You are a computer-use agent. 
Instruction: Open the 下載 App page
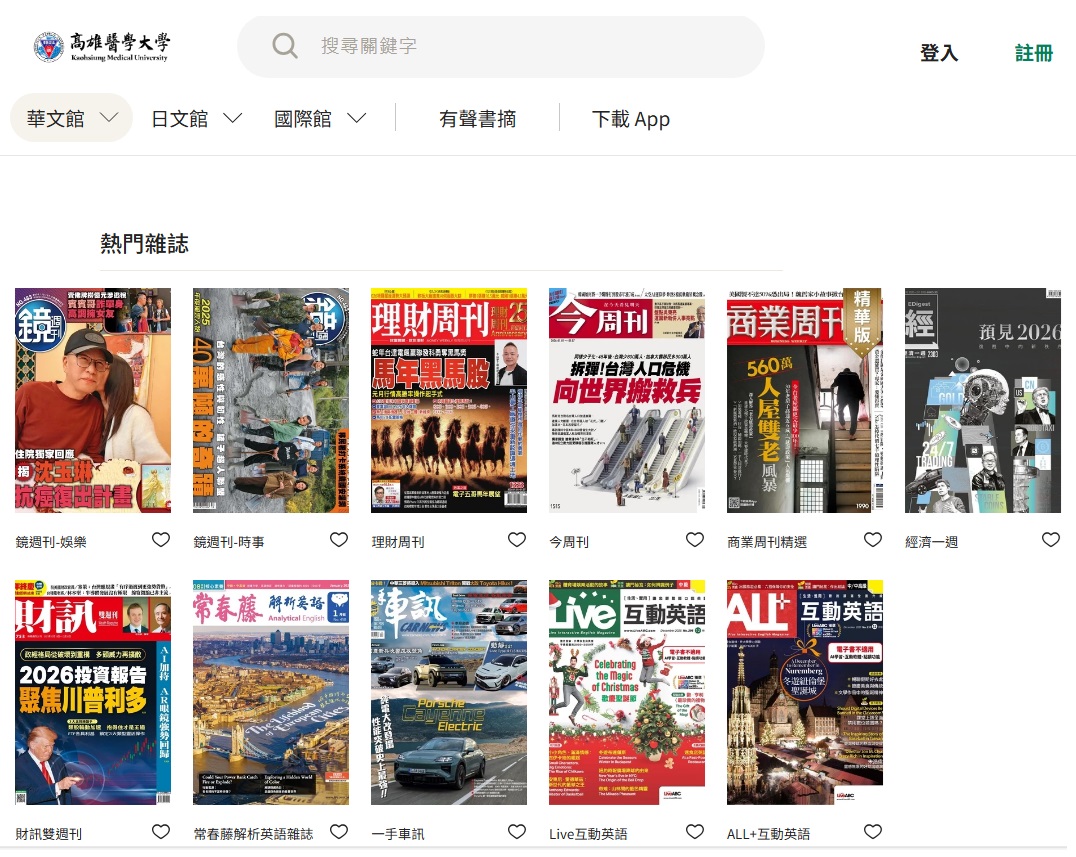(x=630, y=119)
